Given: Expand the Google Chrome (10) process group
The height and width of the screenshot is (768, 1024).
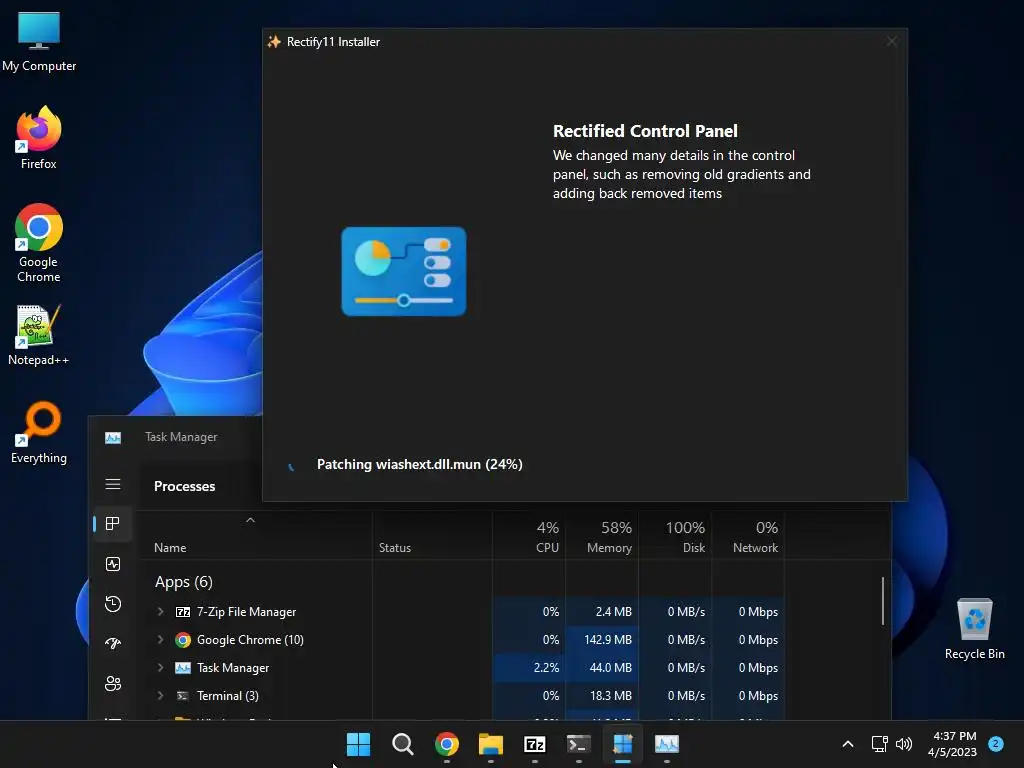Looking at the screenshot, I should [160, 639].
